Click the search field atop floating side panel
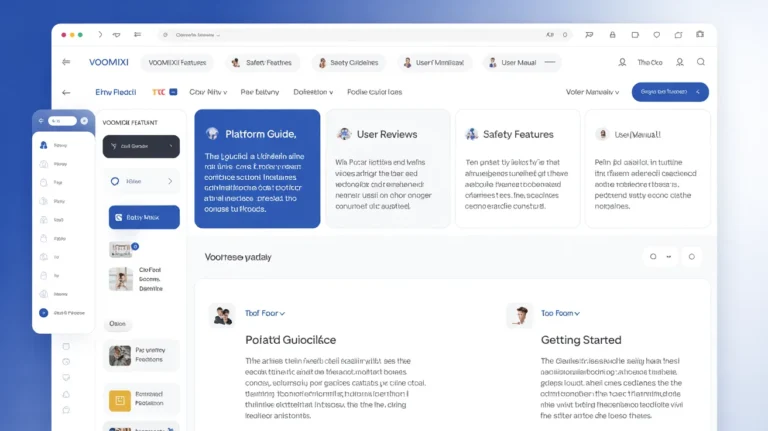768x431 pixels. [63, 121]
